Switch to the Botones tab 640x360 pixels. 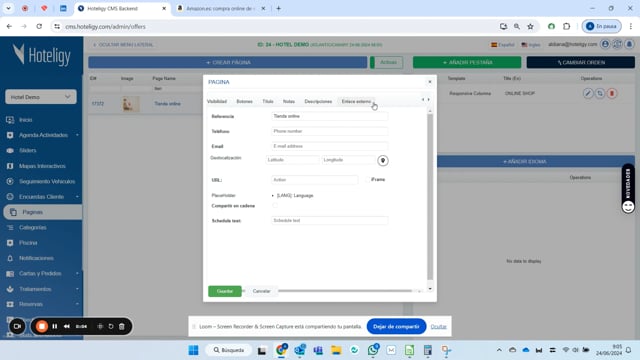point(244,102)
